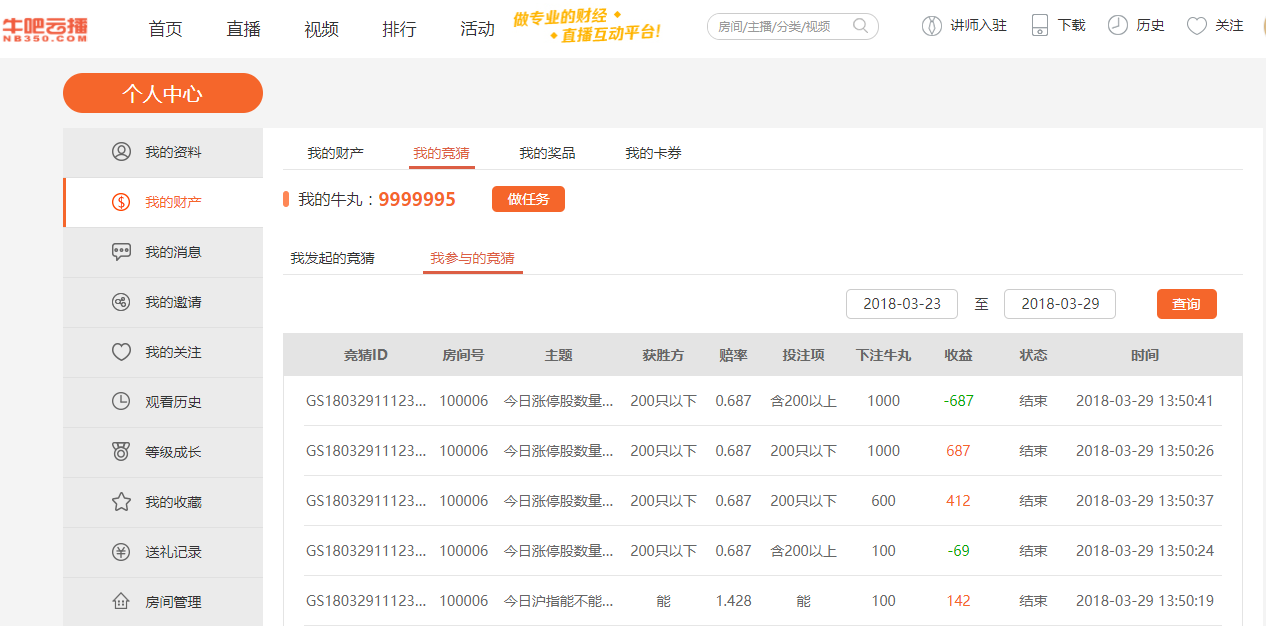
Task: Click timestamp 2018-03-29 13:50:41
Action: (x=1144, y=401)
